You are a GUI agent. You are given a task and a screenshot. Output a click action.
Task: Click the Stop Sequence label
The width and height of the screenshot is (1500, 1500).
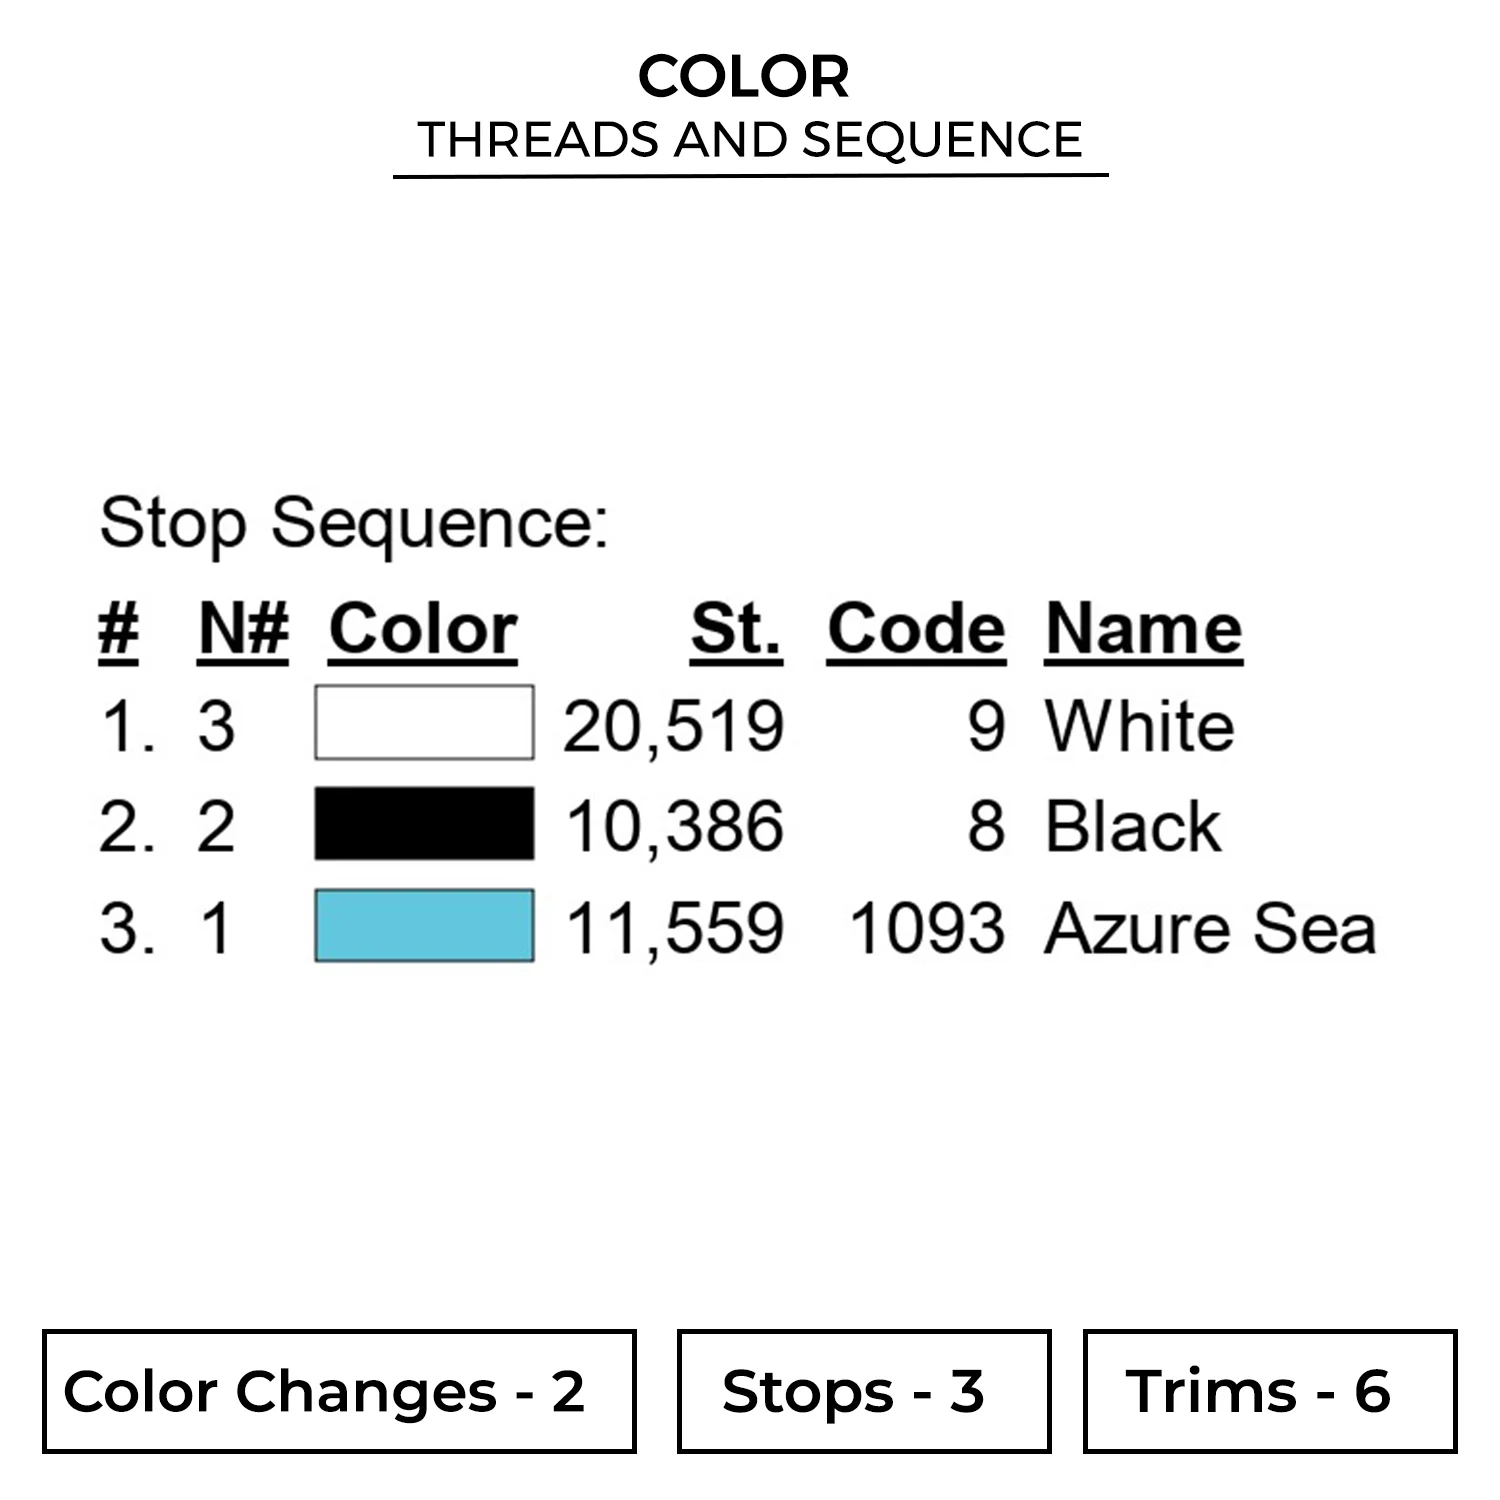[x=354, y=523]
